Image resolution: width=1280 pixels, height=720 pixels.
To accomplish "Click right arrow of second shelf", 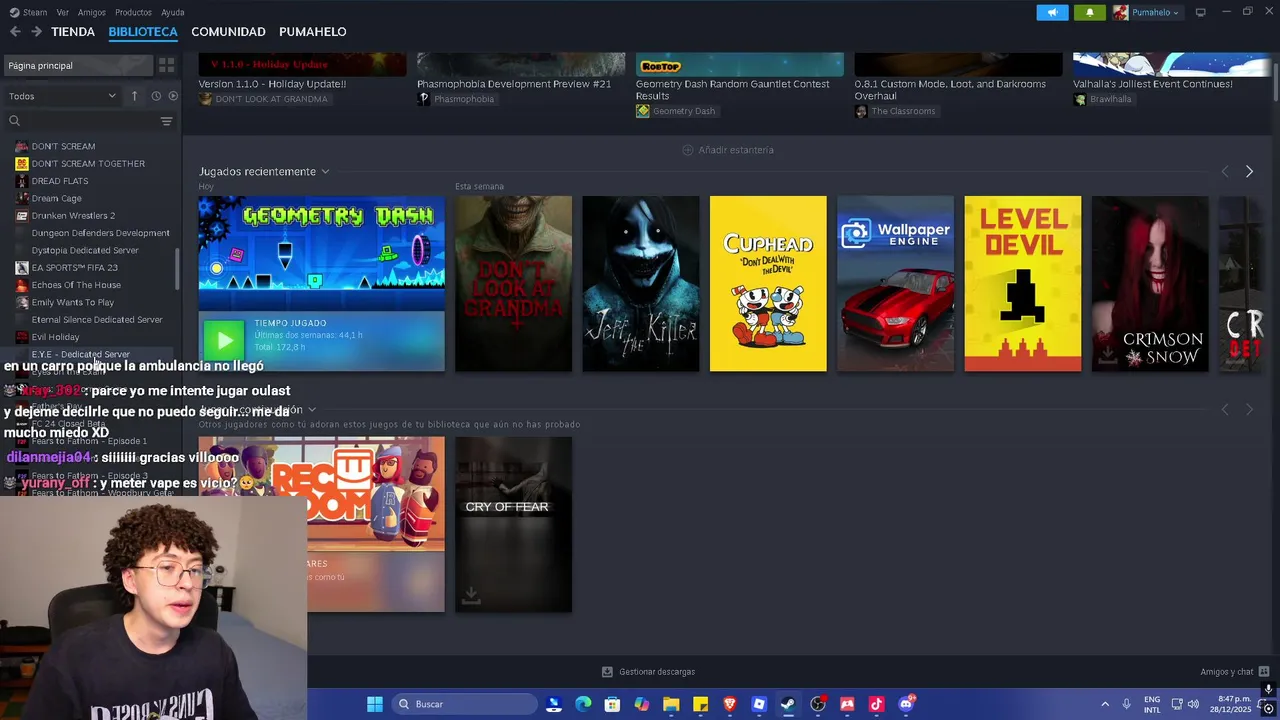I will coord(1249,409).
